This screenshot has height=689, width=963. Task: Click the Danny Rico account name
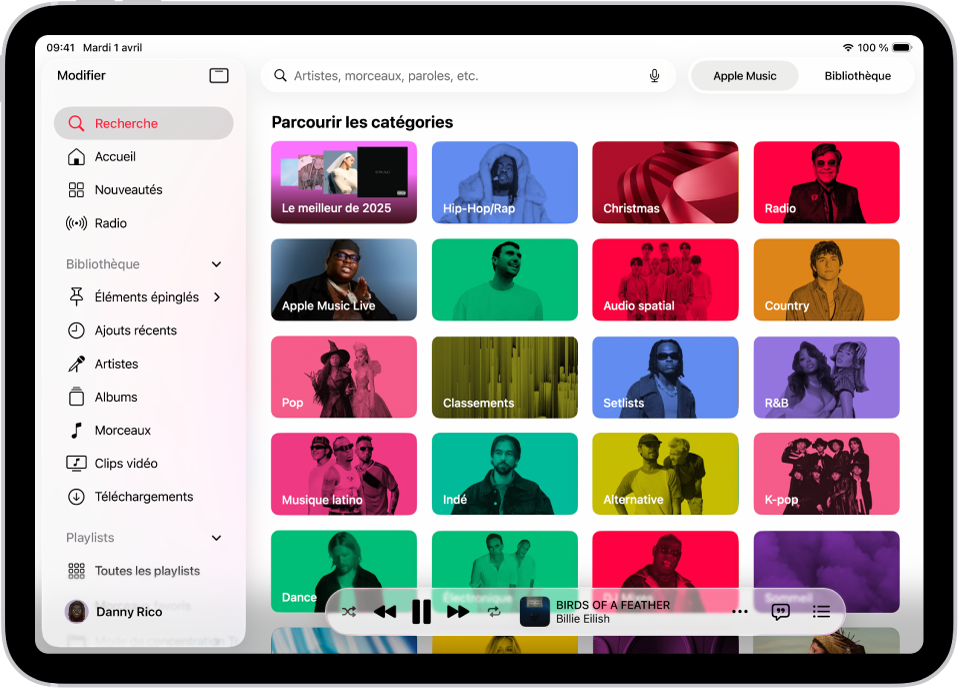129,612
